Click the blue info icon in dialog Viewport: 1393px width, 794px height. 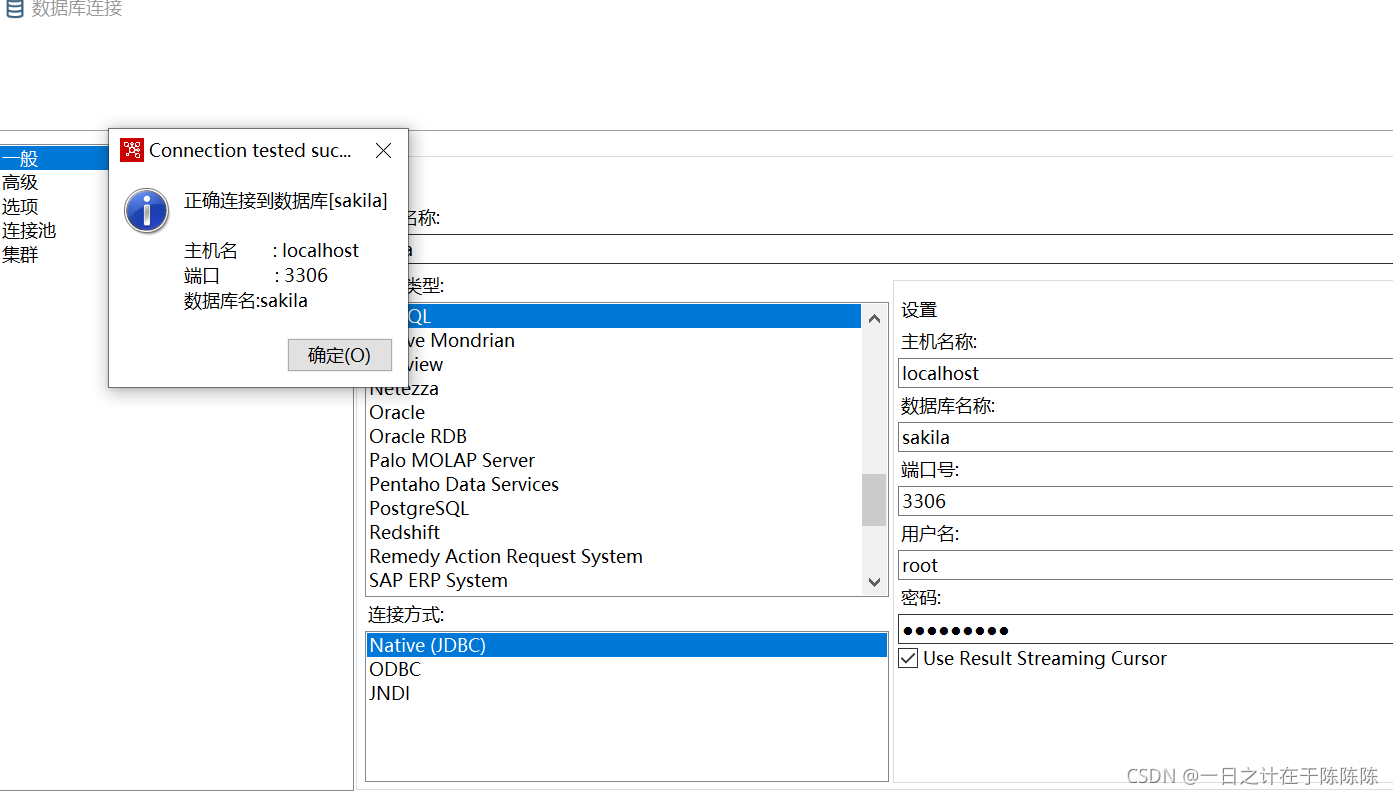click(147, 211)
